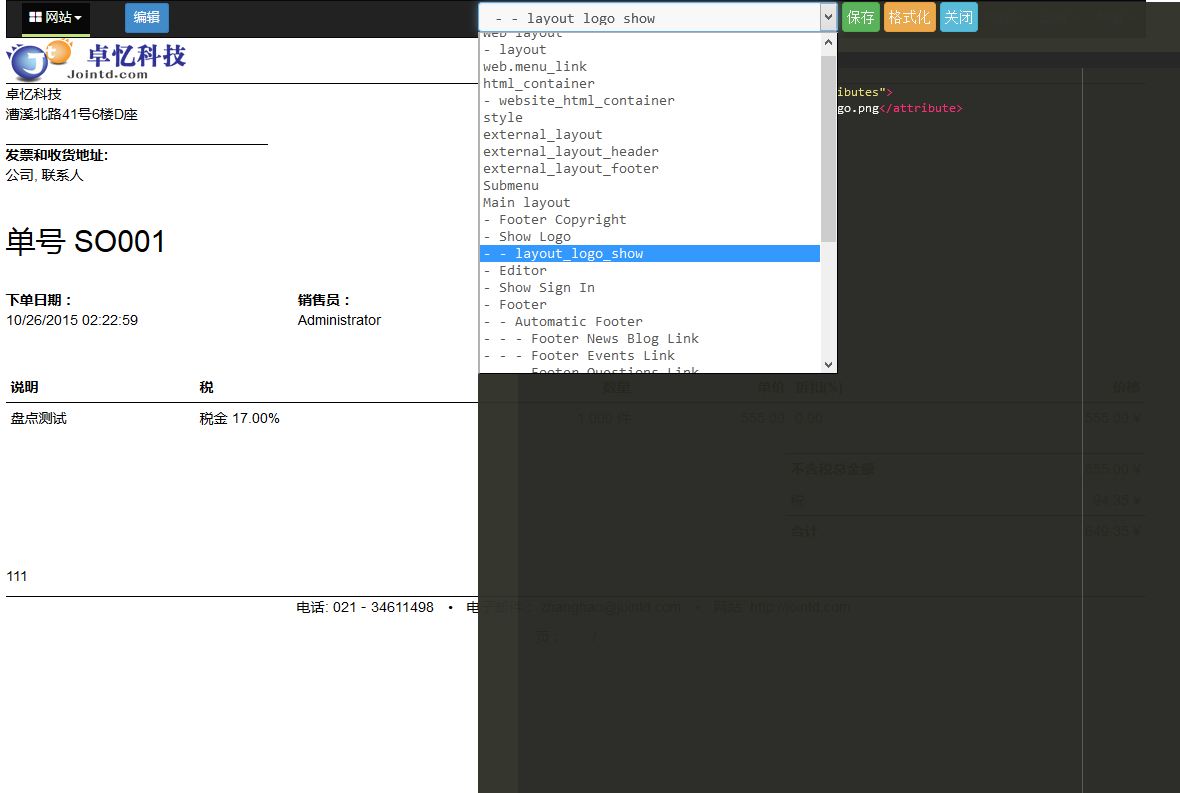Open the 网站 menu
The width and height of the screenshot is (1180, 793).
[x=56, y=18]
